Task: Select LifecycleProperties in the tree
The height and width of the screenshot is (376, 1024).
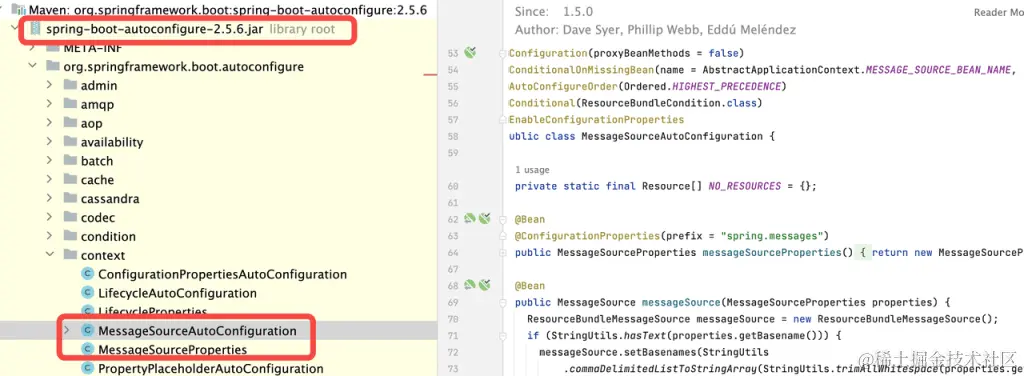Action: pos(152,311)
